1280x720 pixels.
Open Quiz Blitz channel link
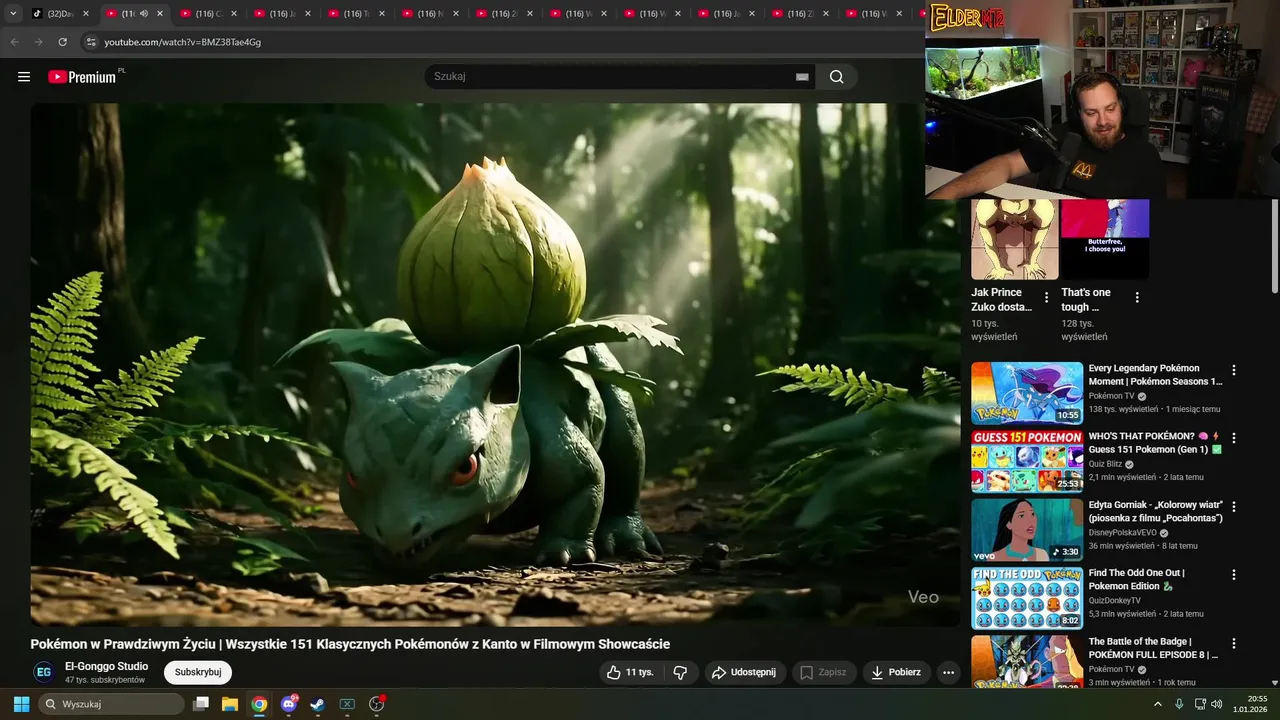(1105, 464)
